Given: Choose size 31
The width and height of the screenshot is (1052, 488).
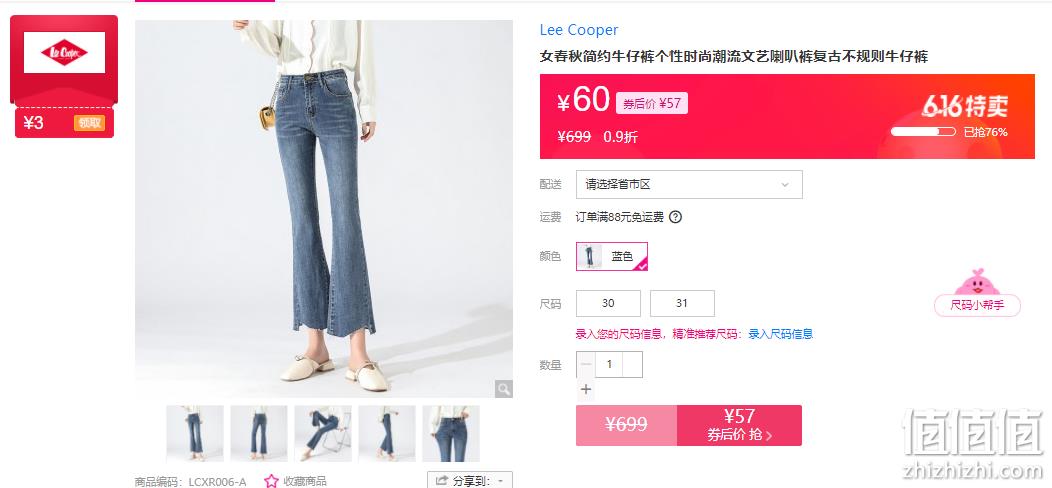Looking at the screenshot, I should click(682, 303).
